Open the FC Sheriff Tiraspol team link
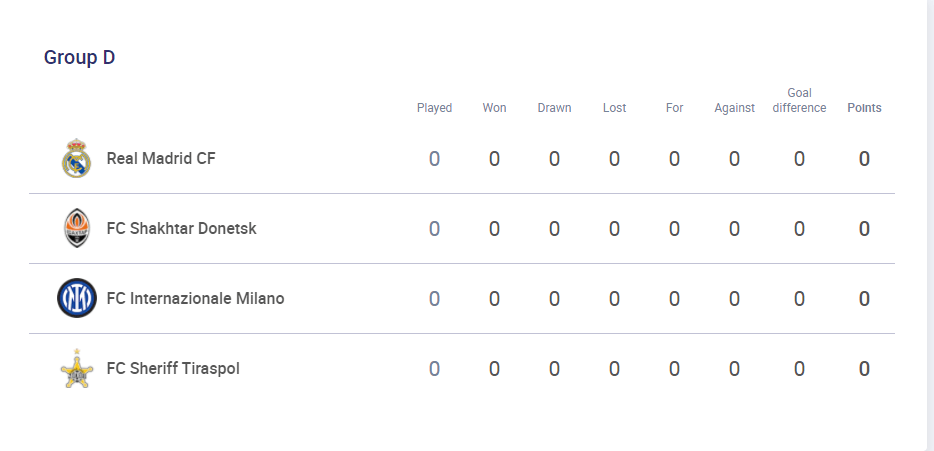 [173, 368]
